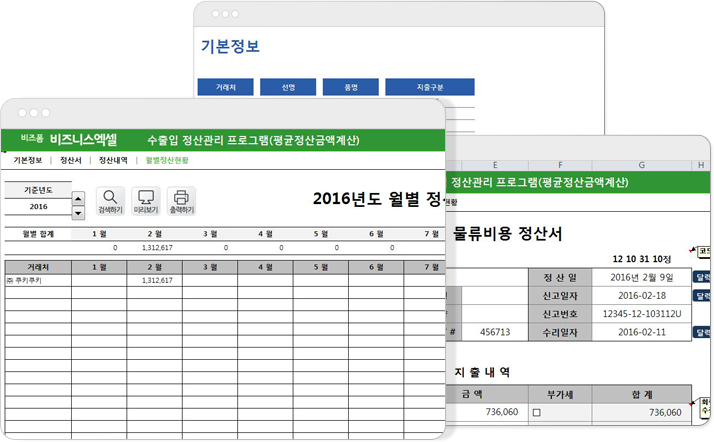Click the 거래처 table column header
This screenshot has height=442, width=714.
[x=38, y=267]
